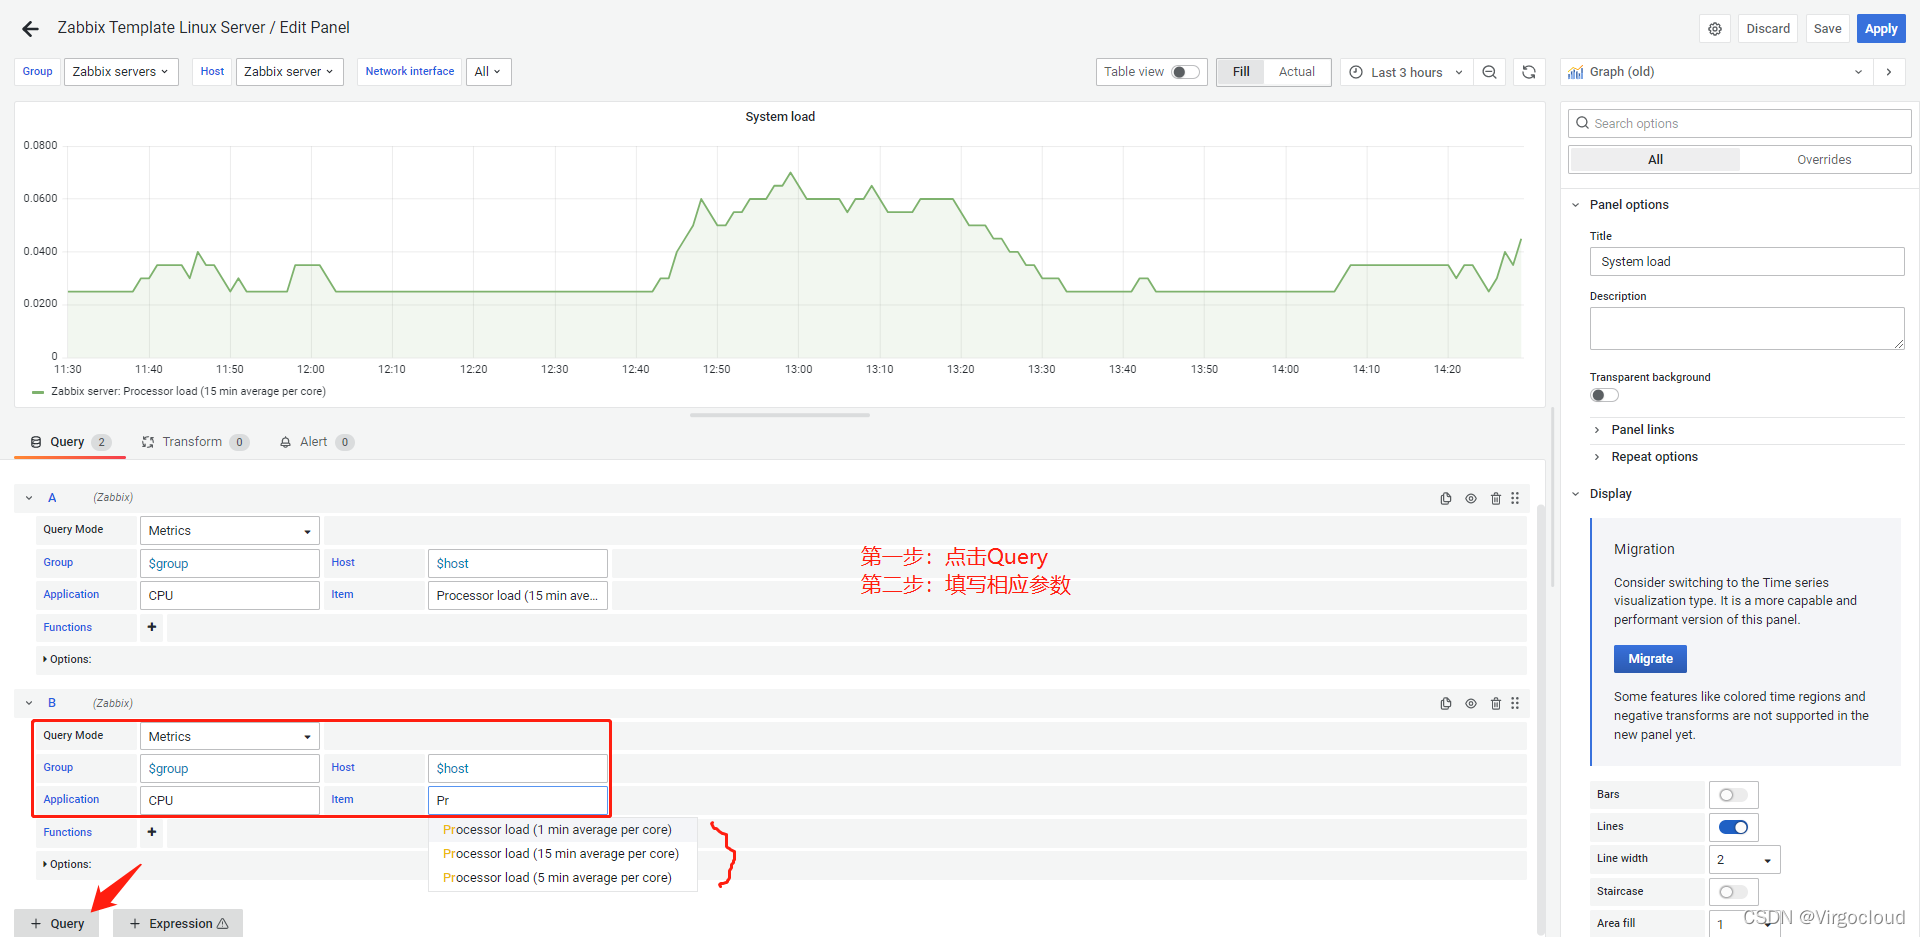Toggle Table view switch
This screenshot has height=937, width=1920.
click(x=1185, y=72)
